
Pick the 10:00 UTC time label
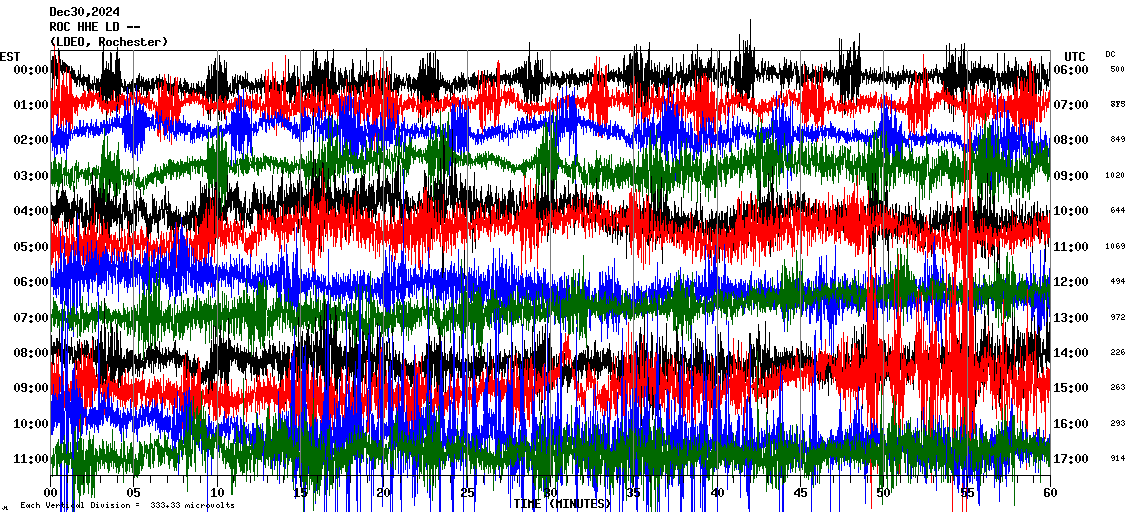pos(1070,211)
